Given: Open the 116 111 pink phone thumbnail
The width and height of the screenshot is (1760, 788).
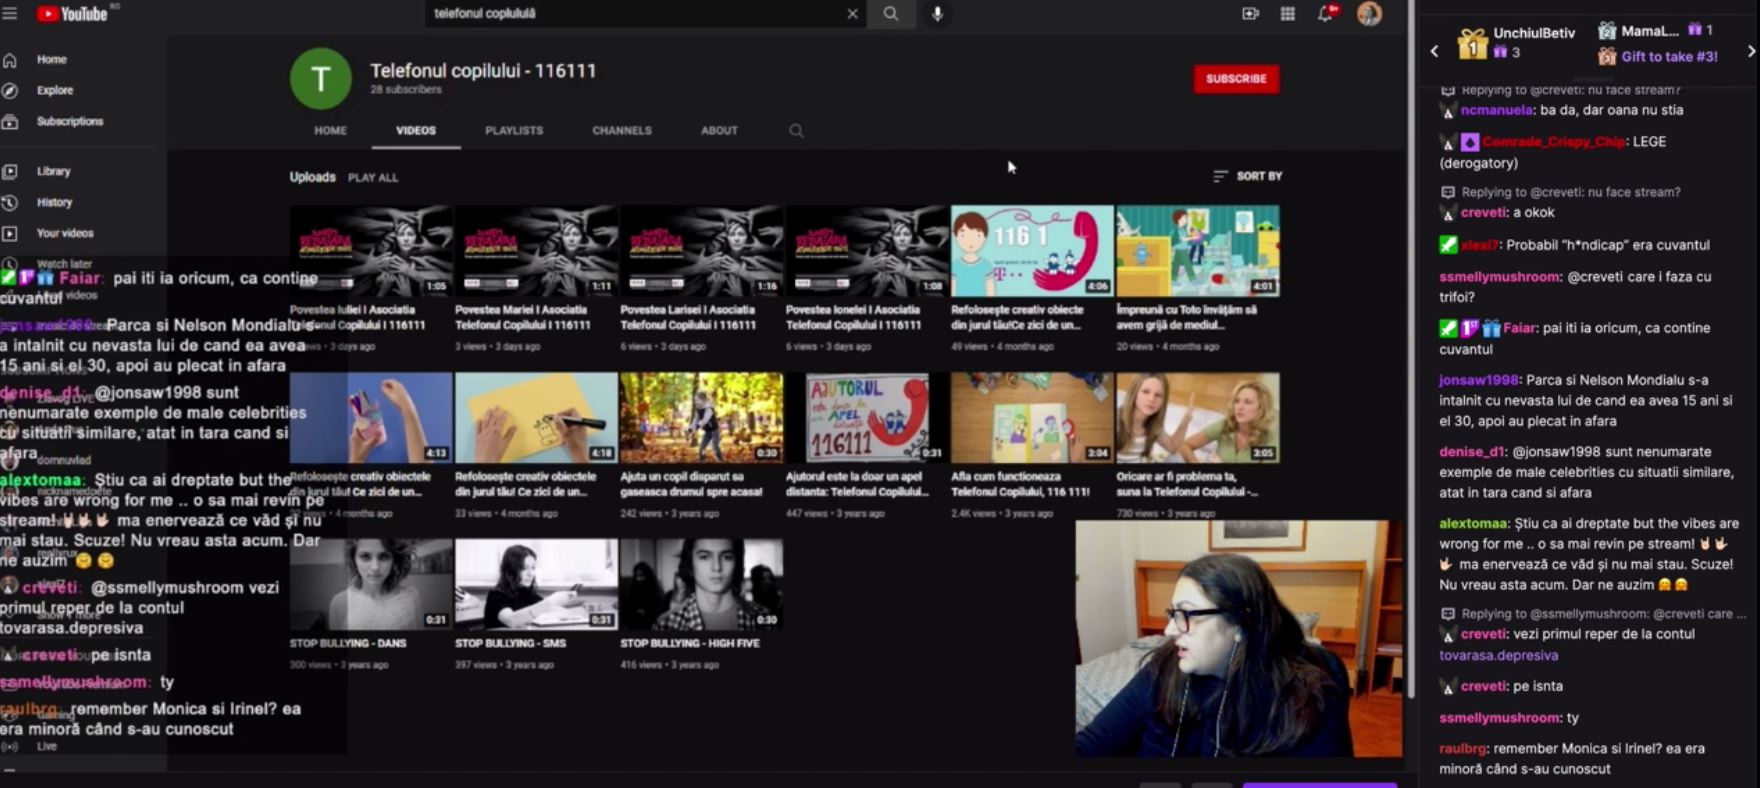Looking at the screenshot, I should tap(1032, 251).
